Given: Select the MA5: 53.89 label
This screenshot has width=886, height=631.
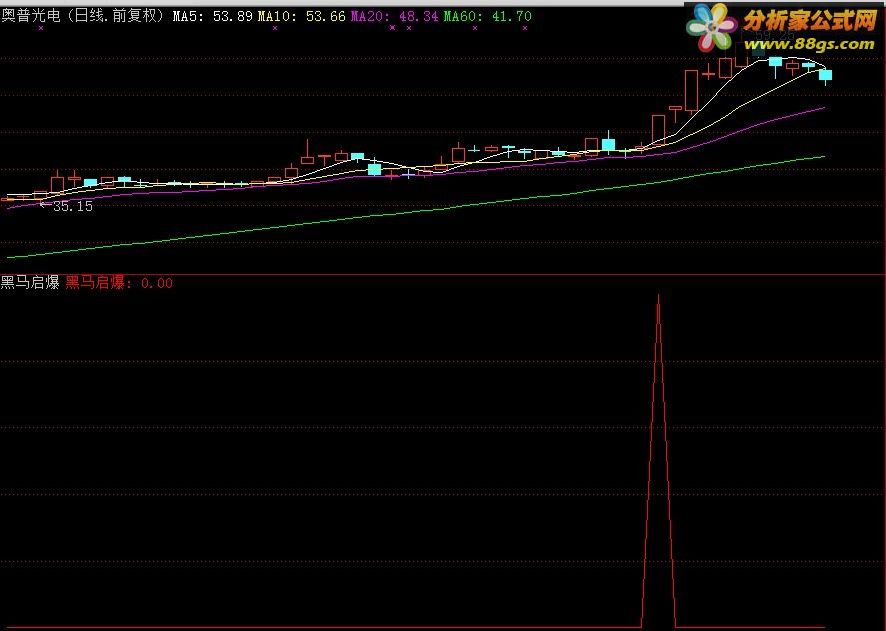Looking at the screenshot, I should click(x=212, y=16).
